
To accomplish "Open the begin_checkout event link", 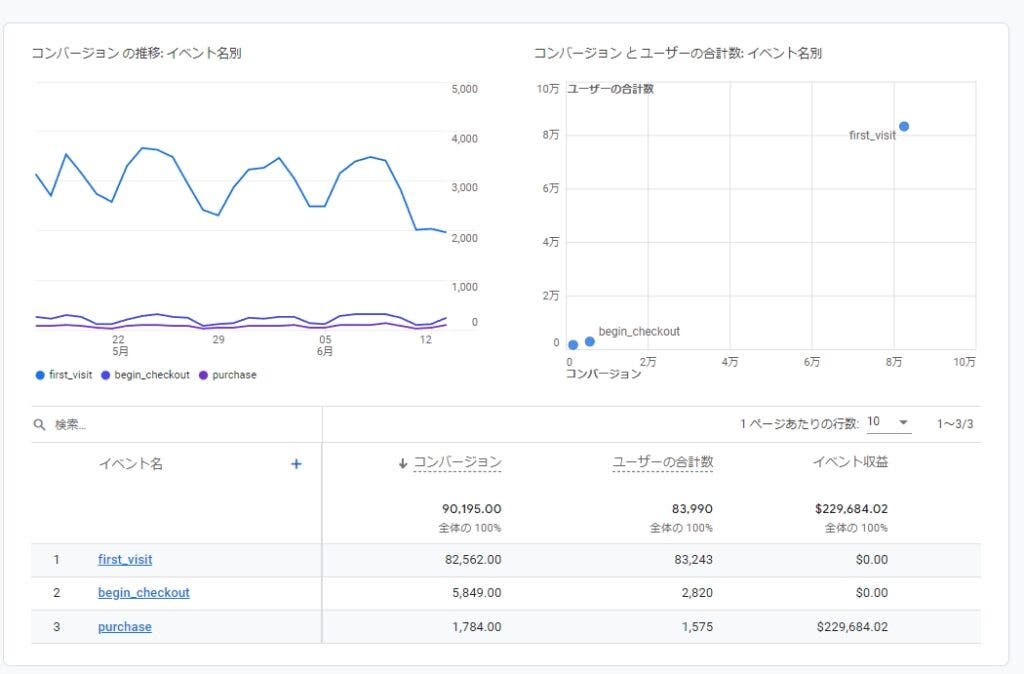I will coord(143,593).
